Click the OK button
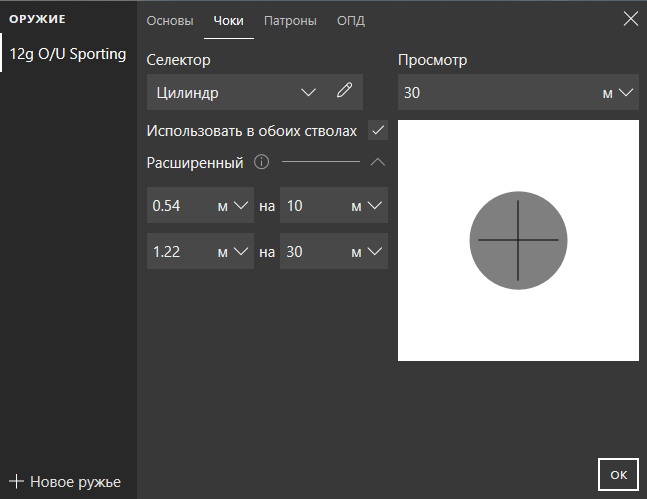The height and width of the screenshot is (499, 647). coord(618,475)
